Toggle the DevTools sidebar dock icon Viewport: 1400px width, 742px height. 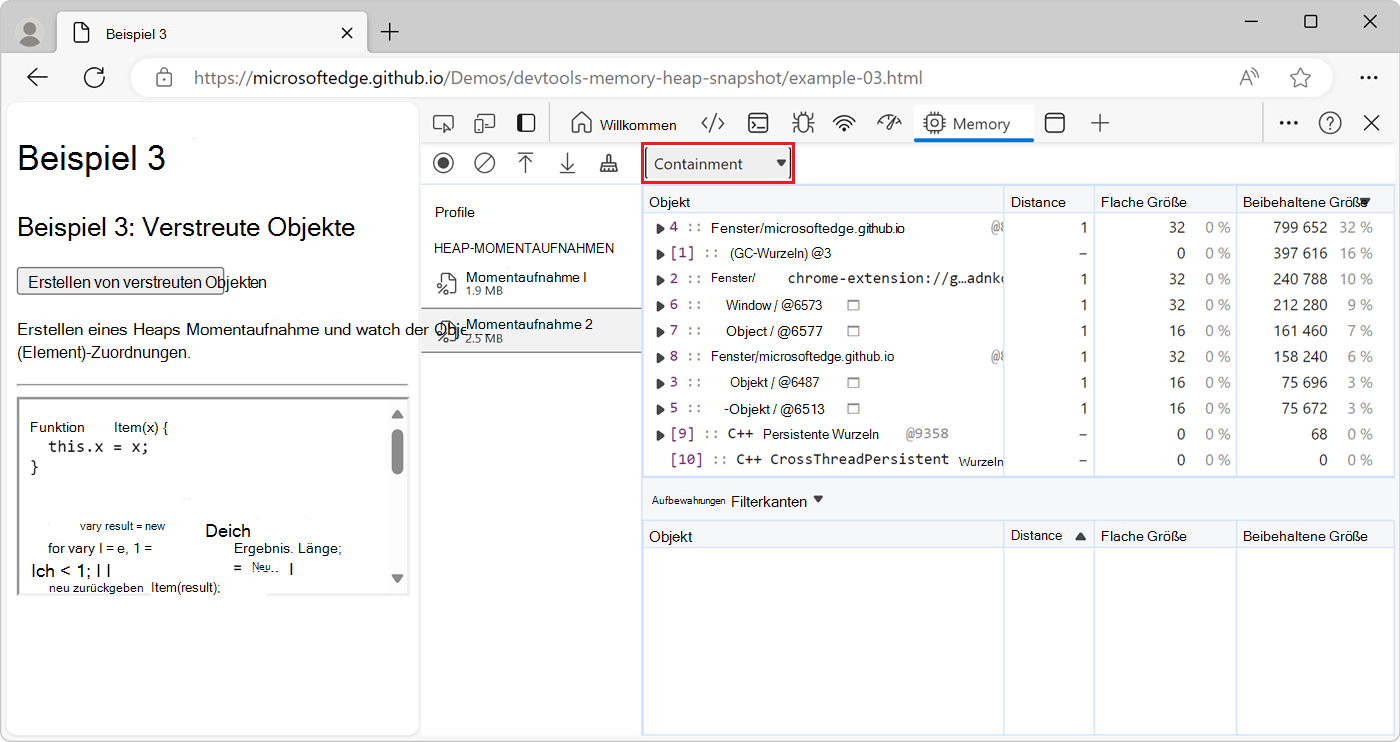[x=526, y=123]
